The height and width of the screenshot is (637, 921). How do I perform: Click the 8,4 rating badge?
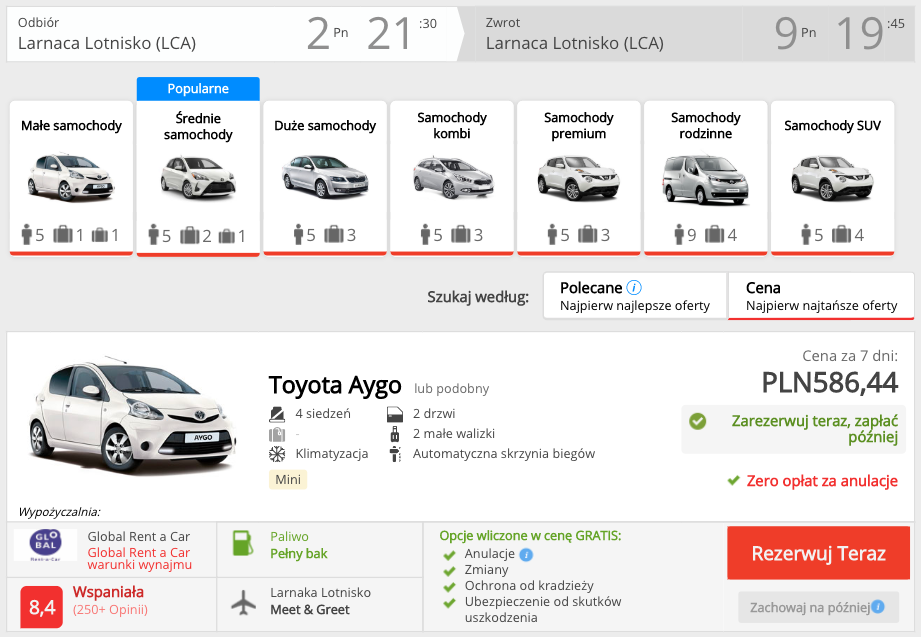(x=42, y=606)
